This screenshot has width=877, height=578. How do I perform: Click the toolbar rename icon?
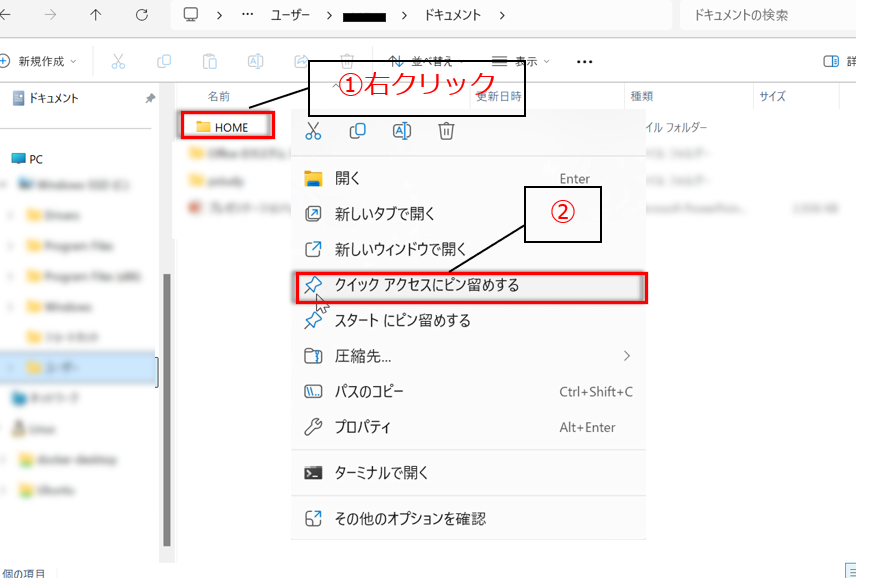256,62
